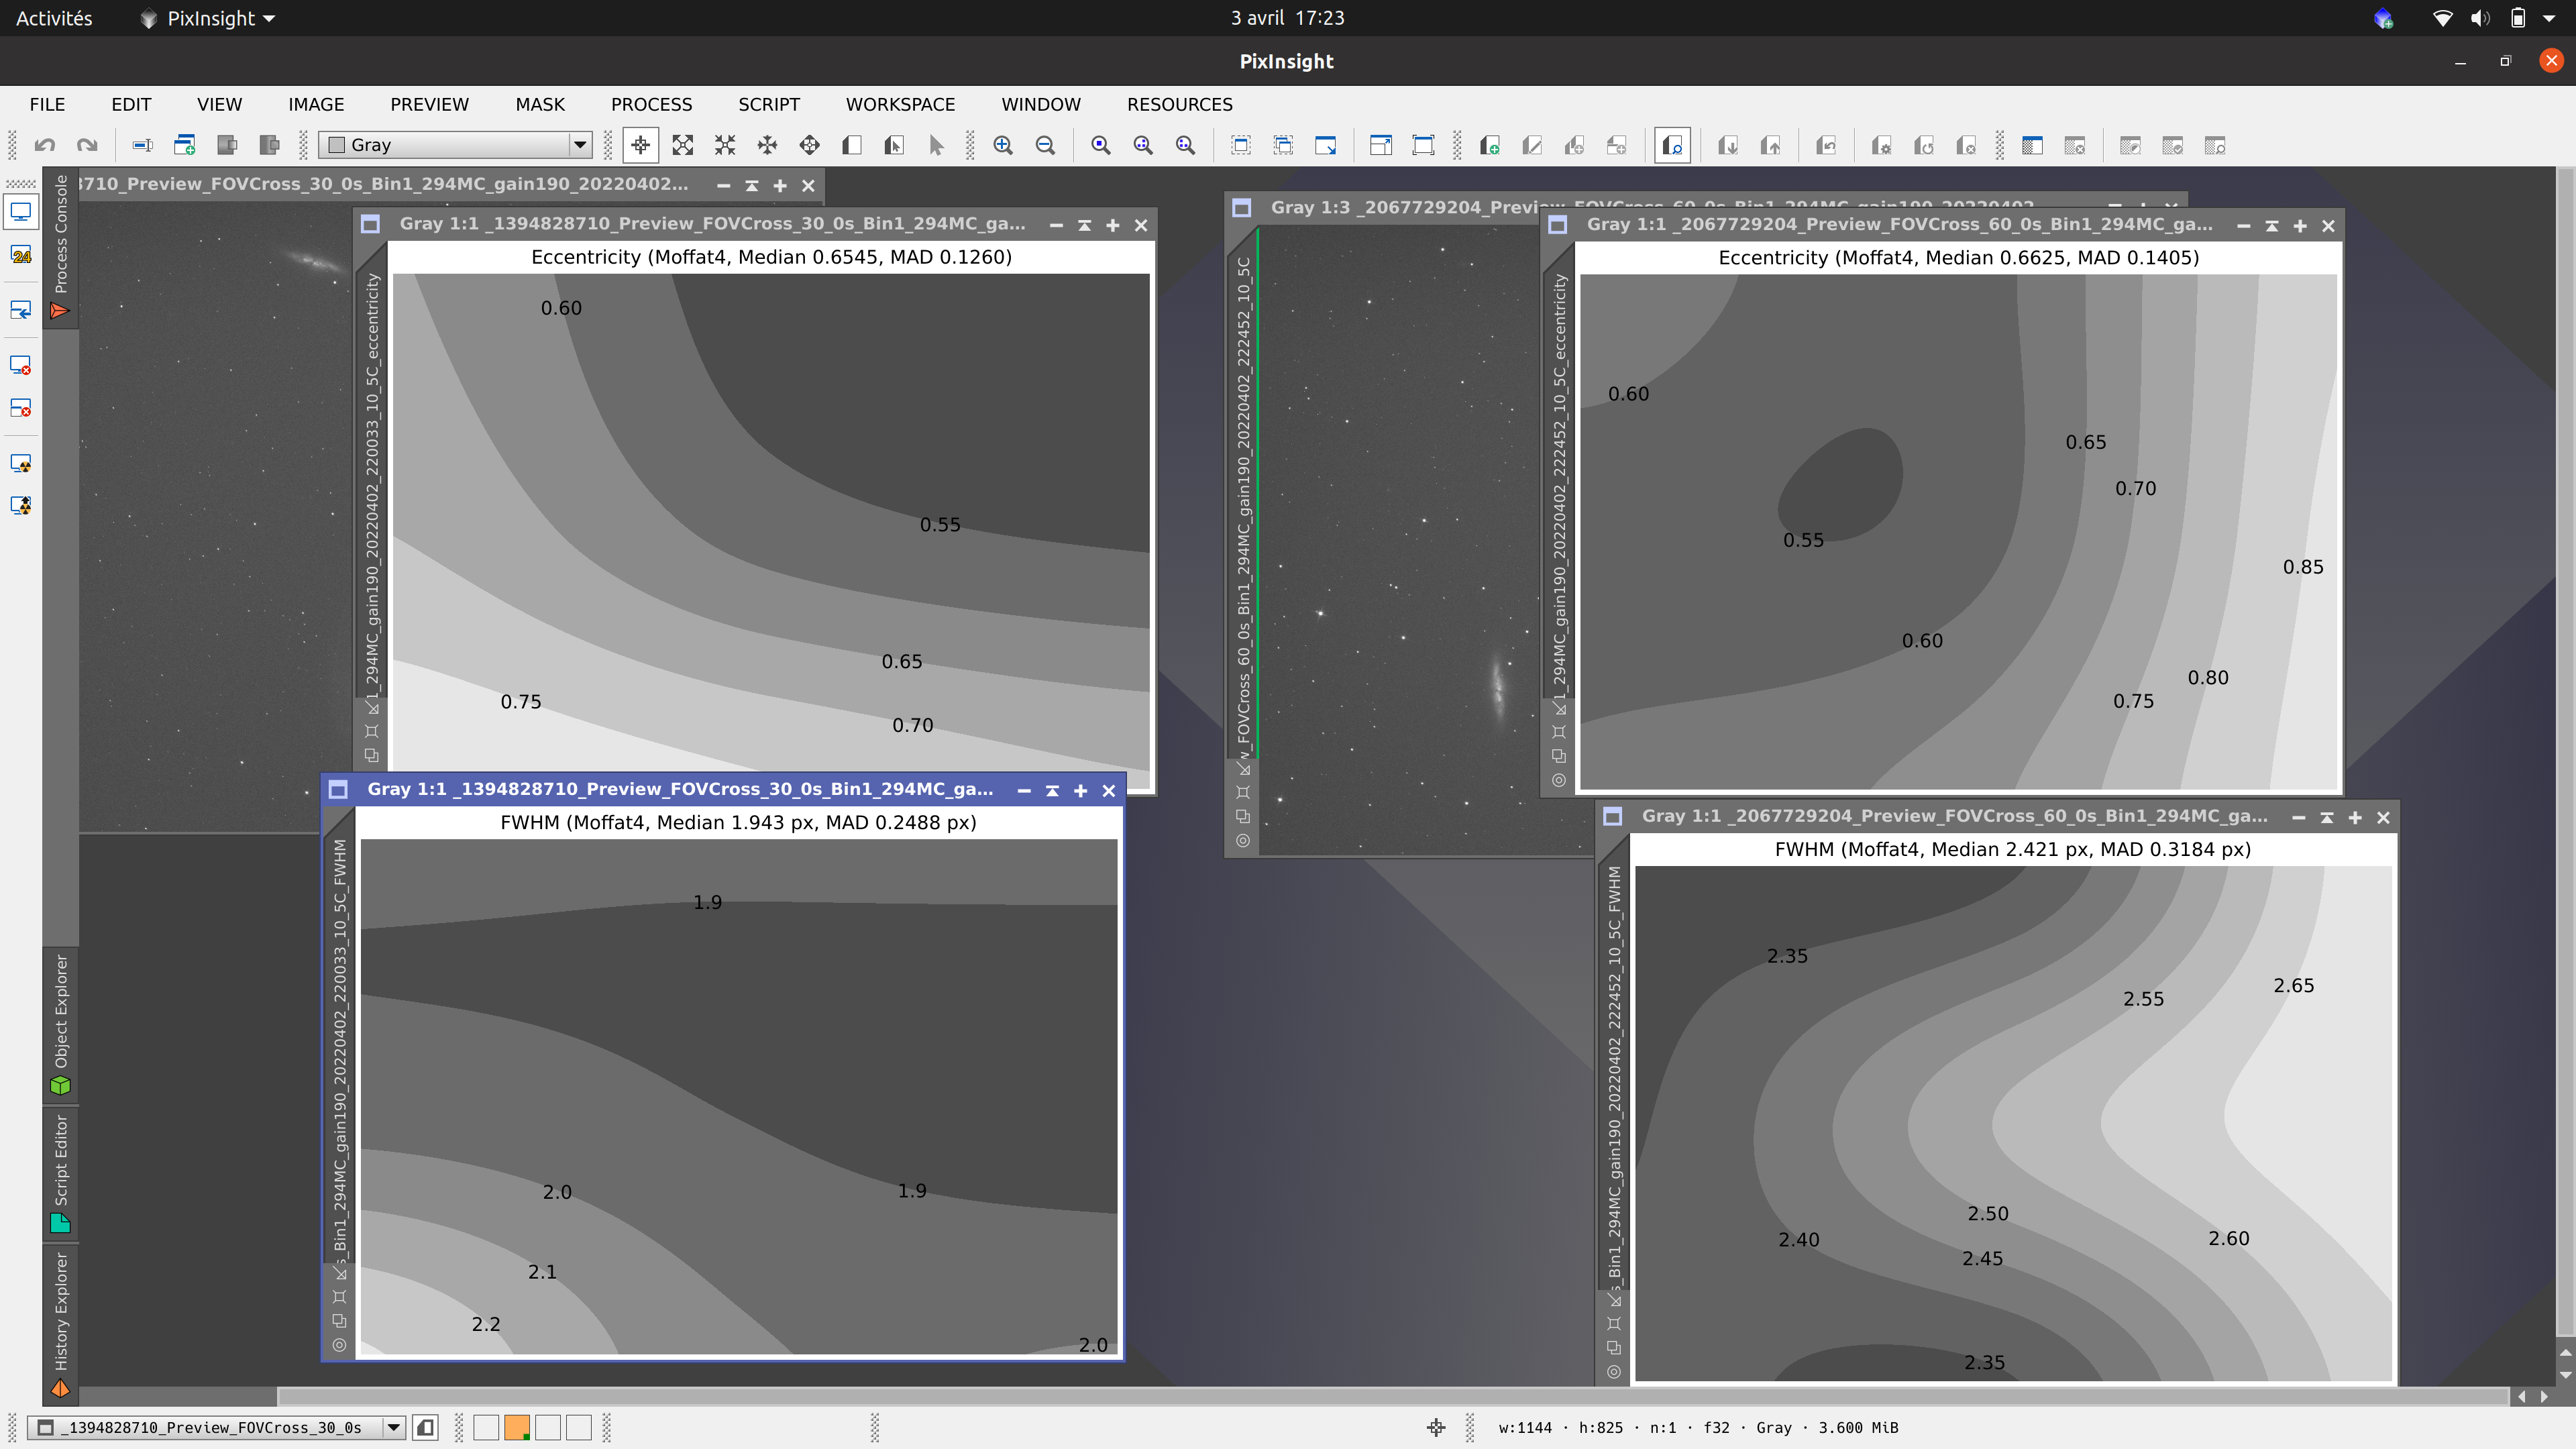Open the PROCESS menu

point(651,104)
